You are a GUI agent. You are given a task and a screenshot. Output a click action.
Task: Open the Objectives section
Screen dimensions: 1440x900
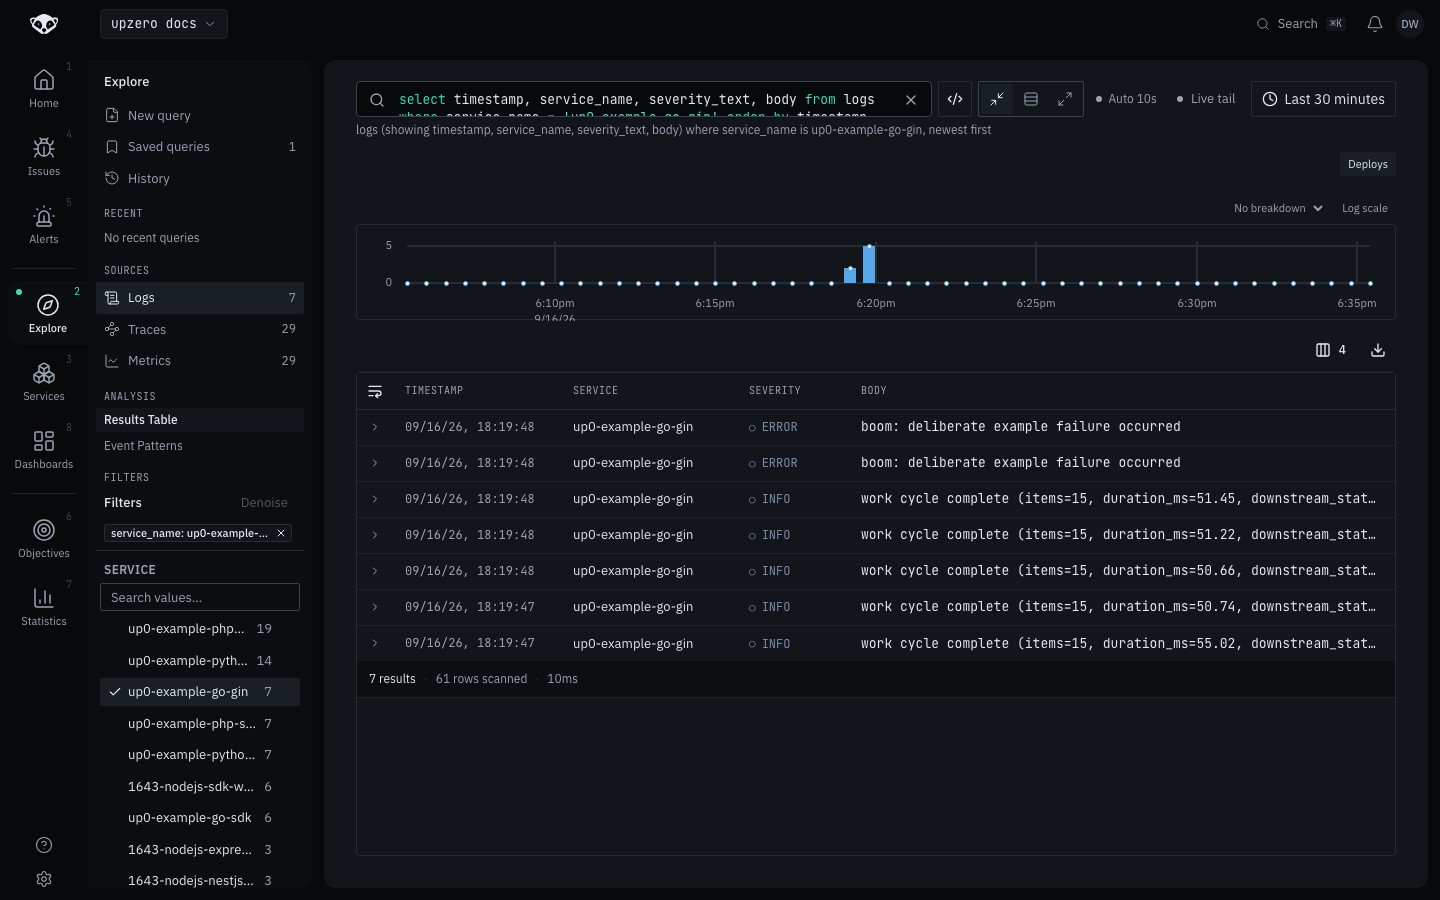(44, 538)
